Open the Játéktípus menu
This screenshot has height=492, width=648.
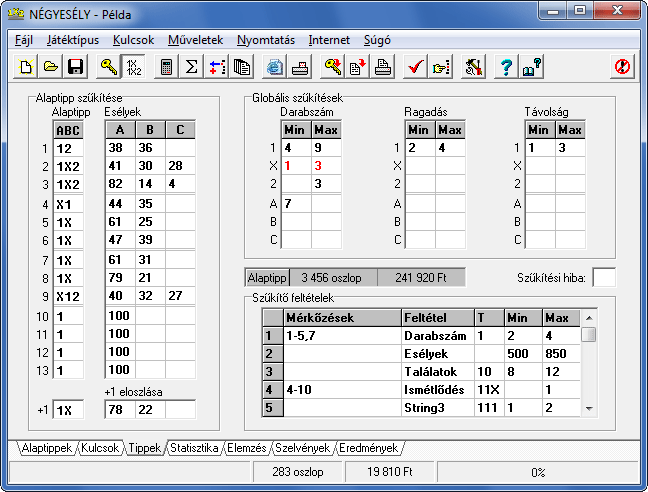[x=73, y=40]
